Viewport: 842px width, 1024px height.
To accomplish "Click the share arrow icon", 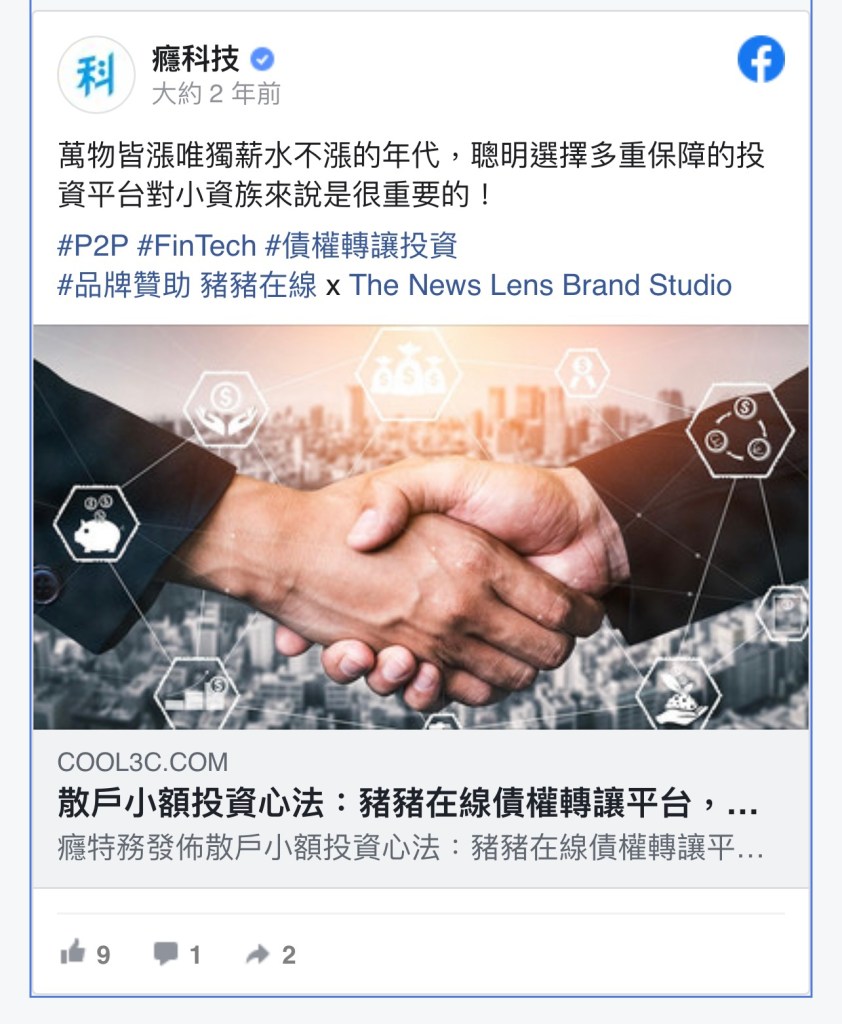I will click(x=257, y=954).
